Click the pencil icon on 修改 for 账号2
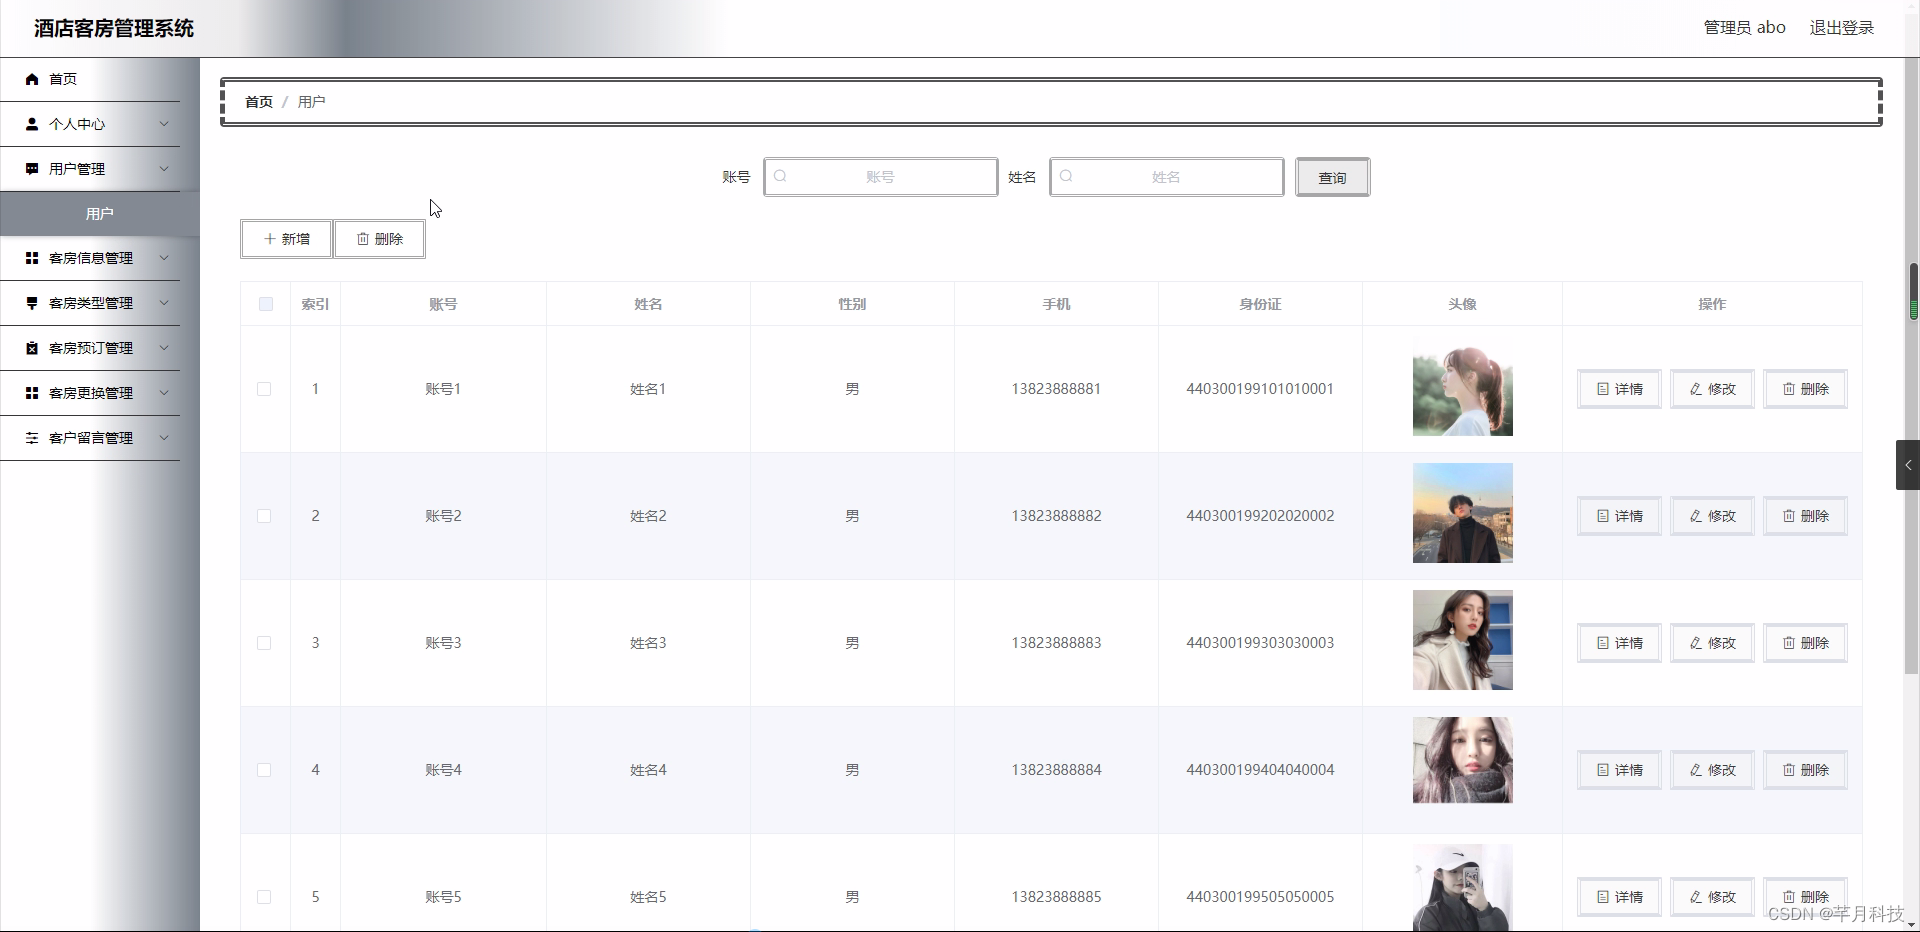 coord(1696,516)
